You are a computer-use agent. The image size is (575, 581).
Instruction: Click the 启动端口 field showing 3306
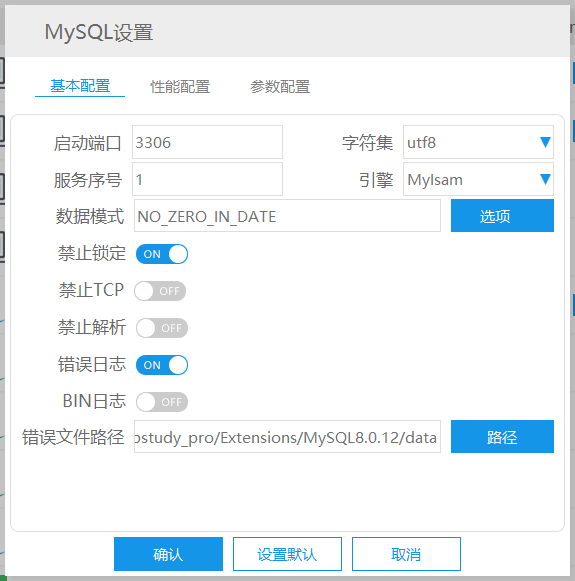207,142
